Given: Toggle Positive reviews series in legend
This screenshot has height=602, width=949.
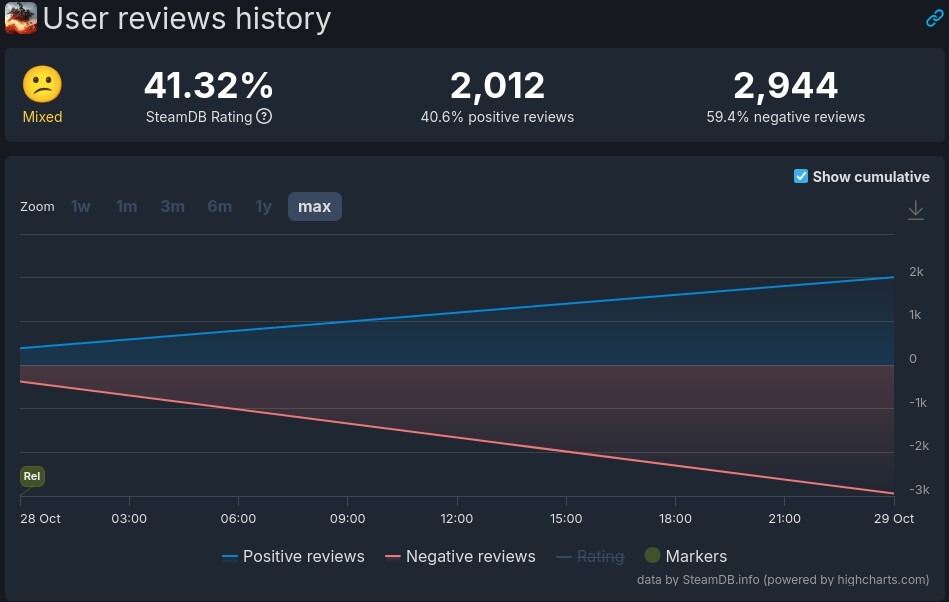Looking at the screenshot, I should pyautogui.click(x=293, y=556).
